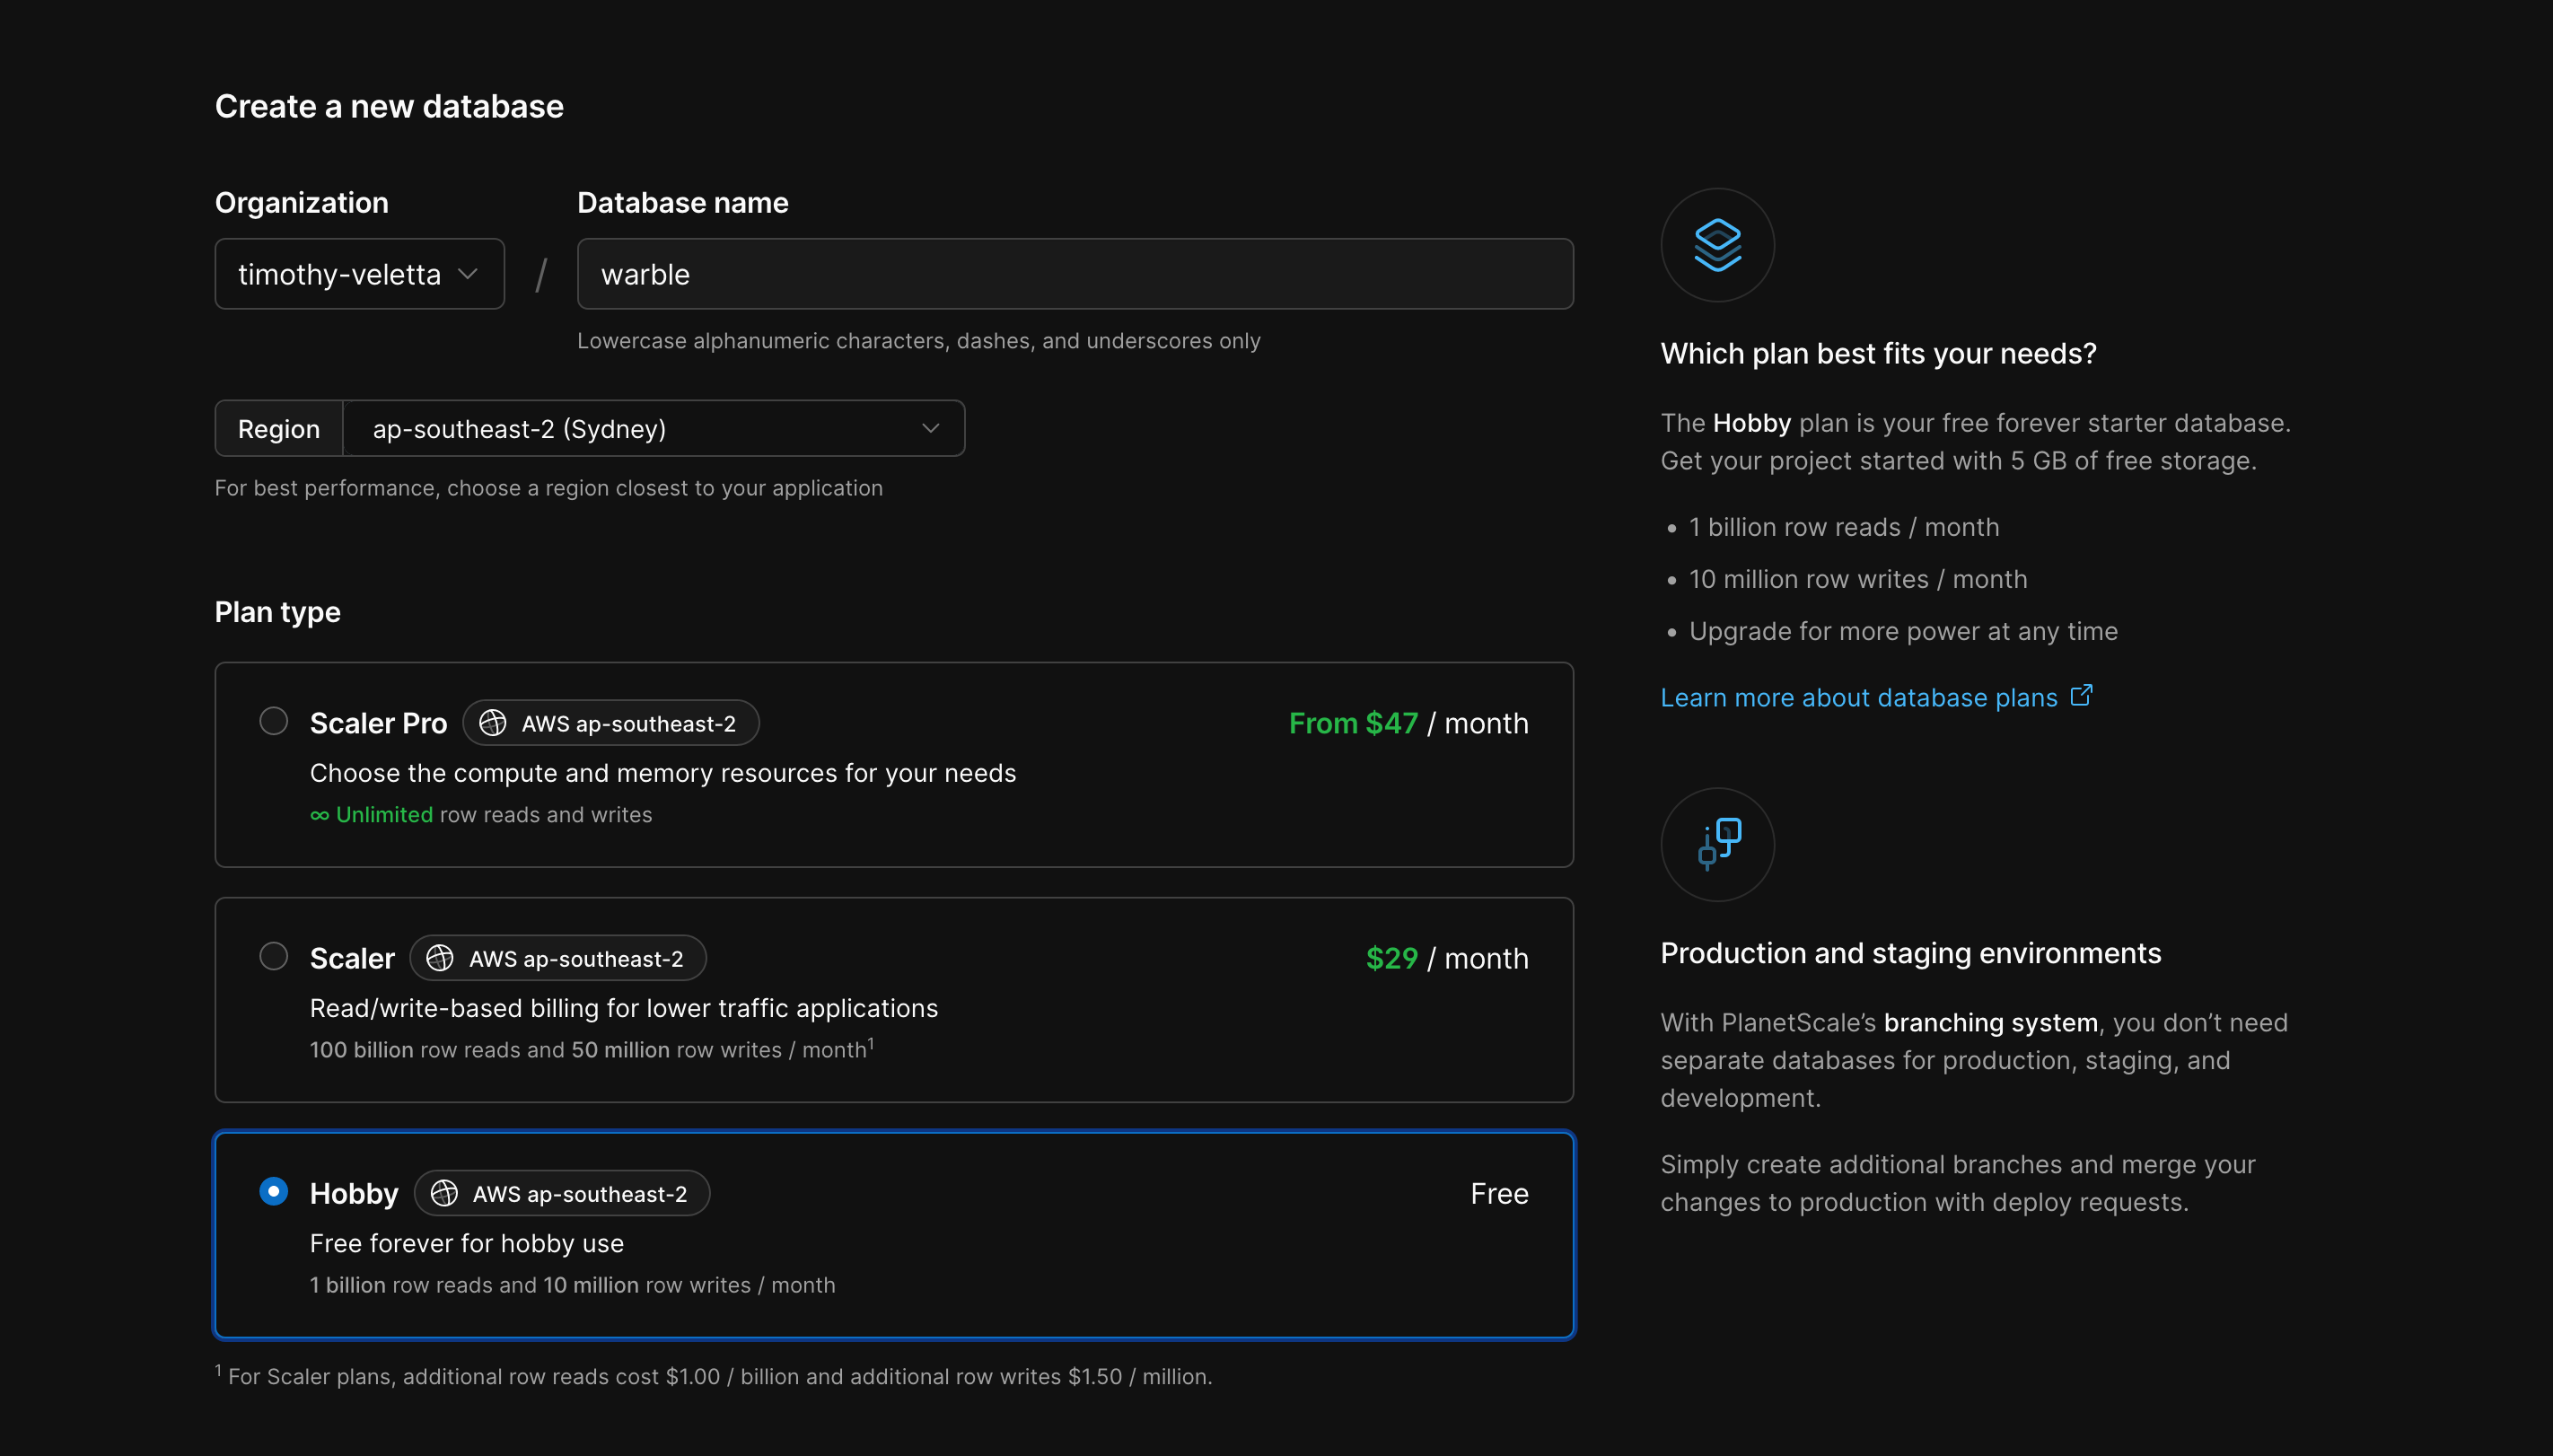Click the AWS ap-southeast-2 badge on Hobby
This screenshot has width=2553, height=1456.
pyautogui.click(x=562, y=1193)
